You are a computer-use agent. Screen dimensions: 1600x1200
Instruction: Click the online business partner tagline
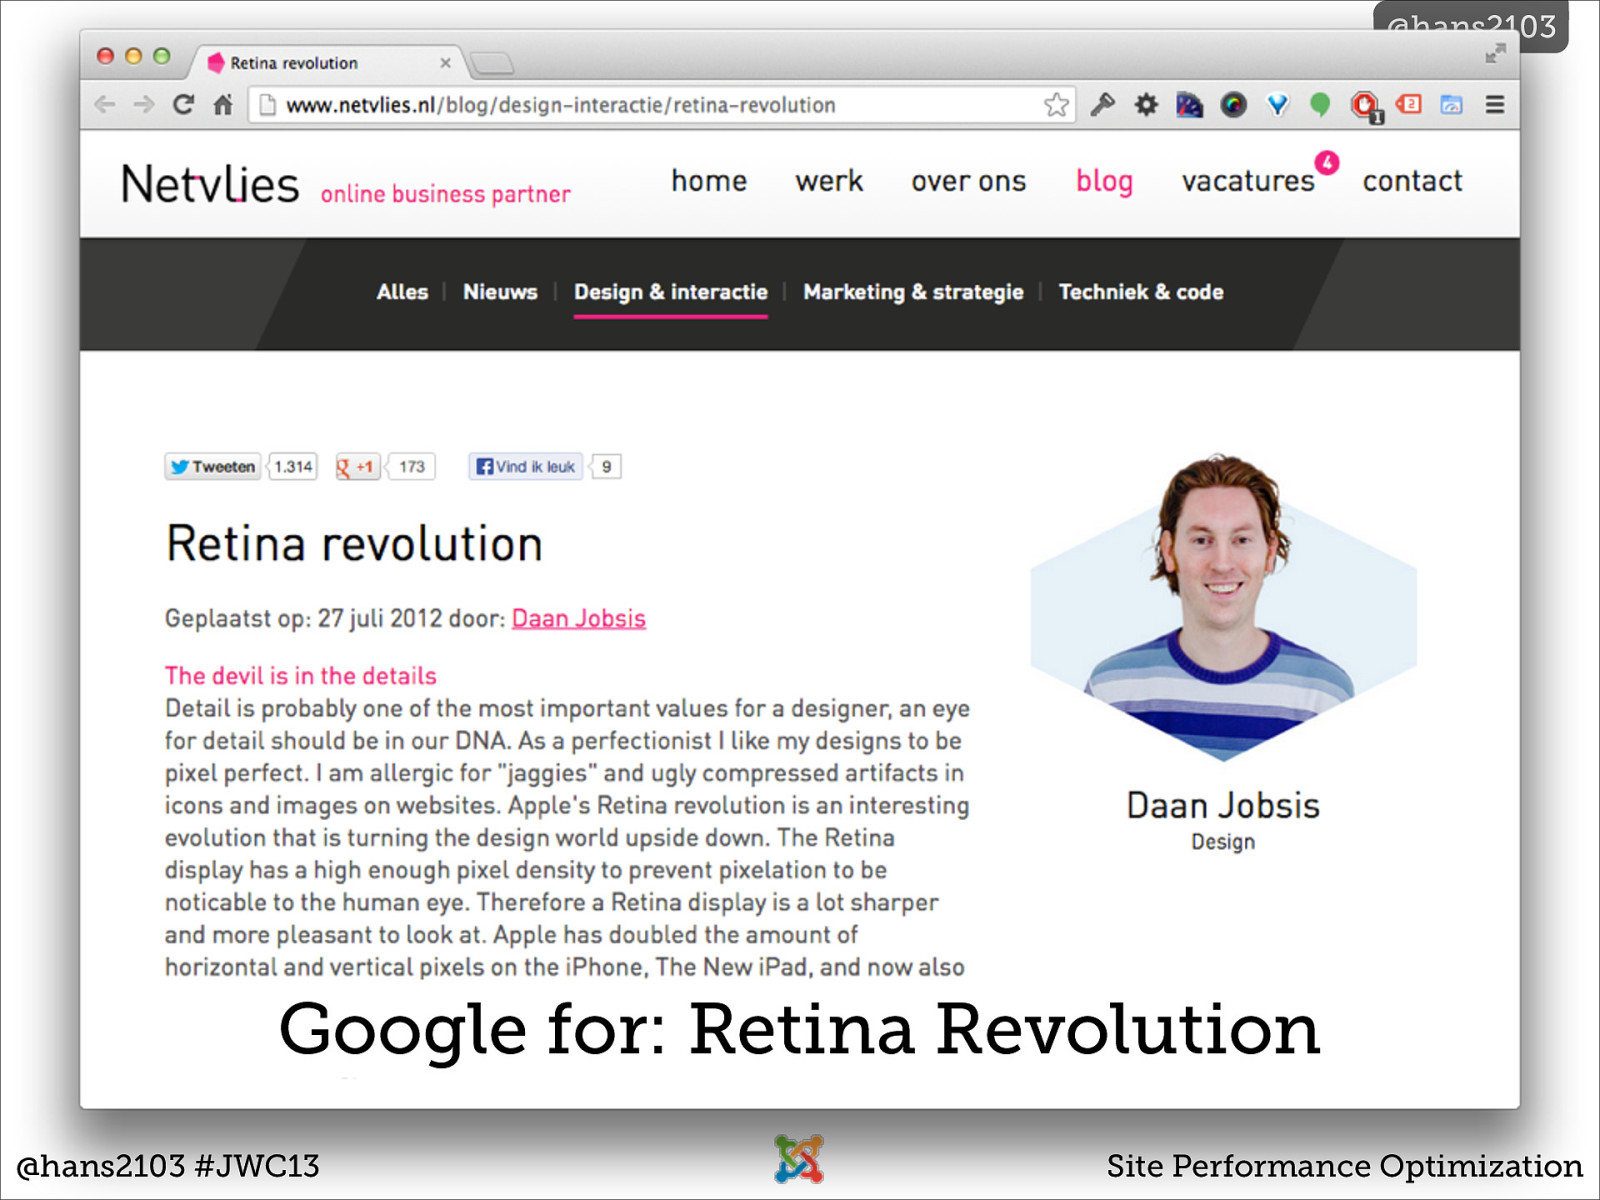pos(446,194)
